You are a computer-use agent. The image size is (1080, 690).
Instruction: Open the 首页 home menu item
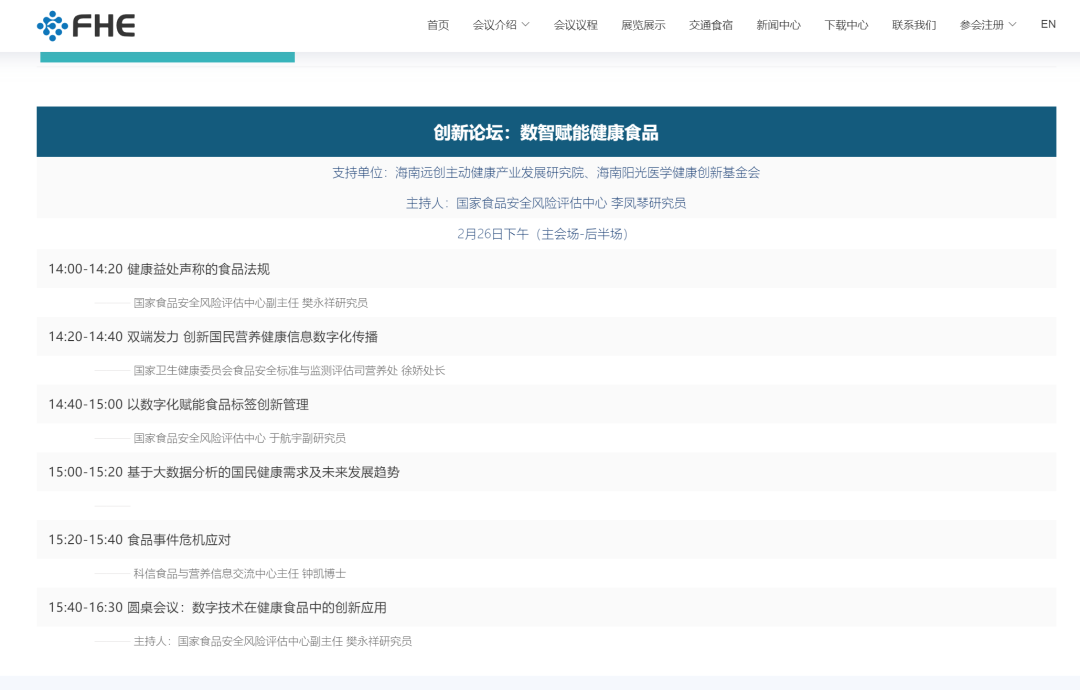pos(438,25)
